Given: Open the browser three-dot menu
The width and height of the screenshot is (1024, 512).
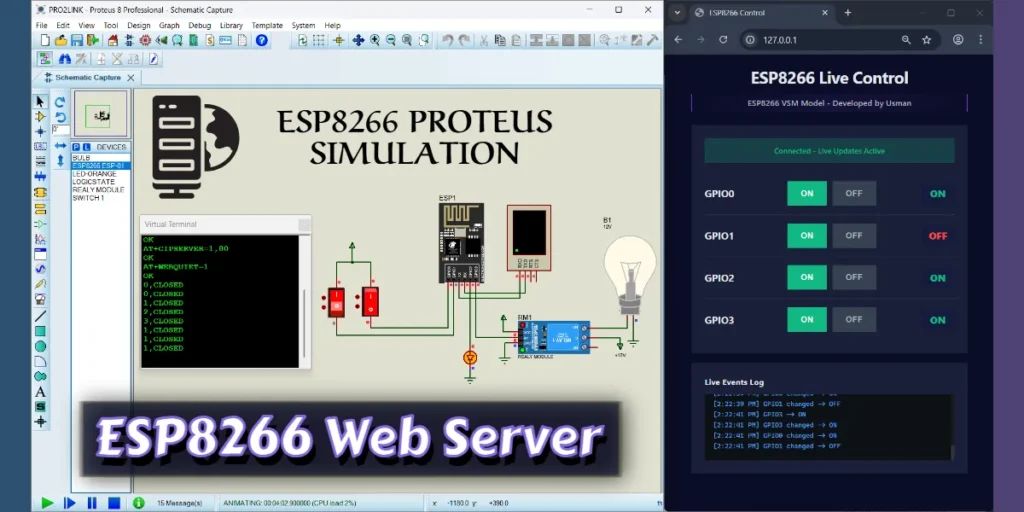Looking at the screenshot, I should tap(980, 40).
